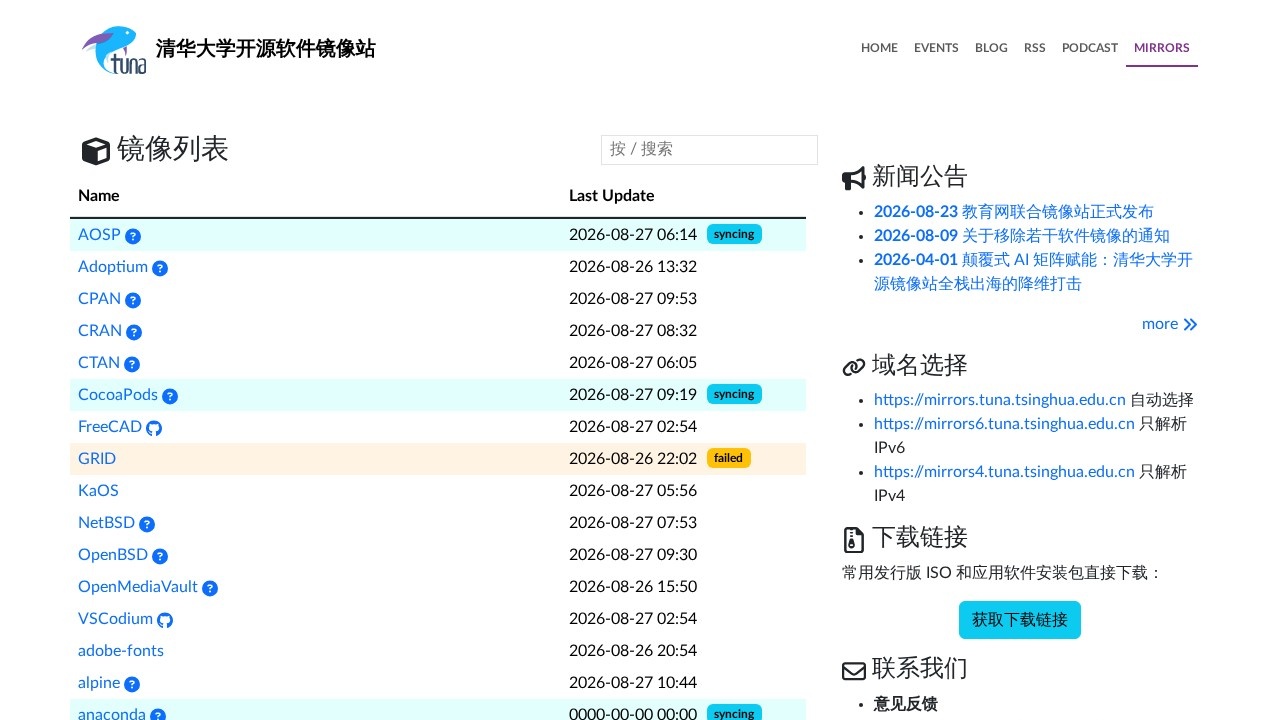Open help icon next to OpenMediaVault

210,588
